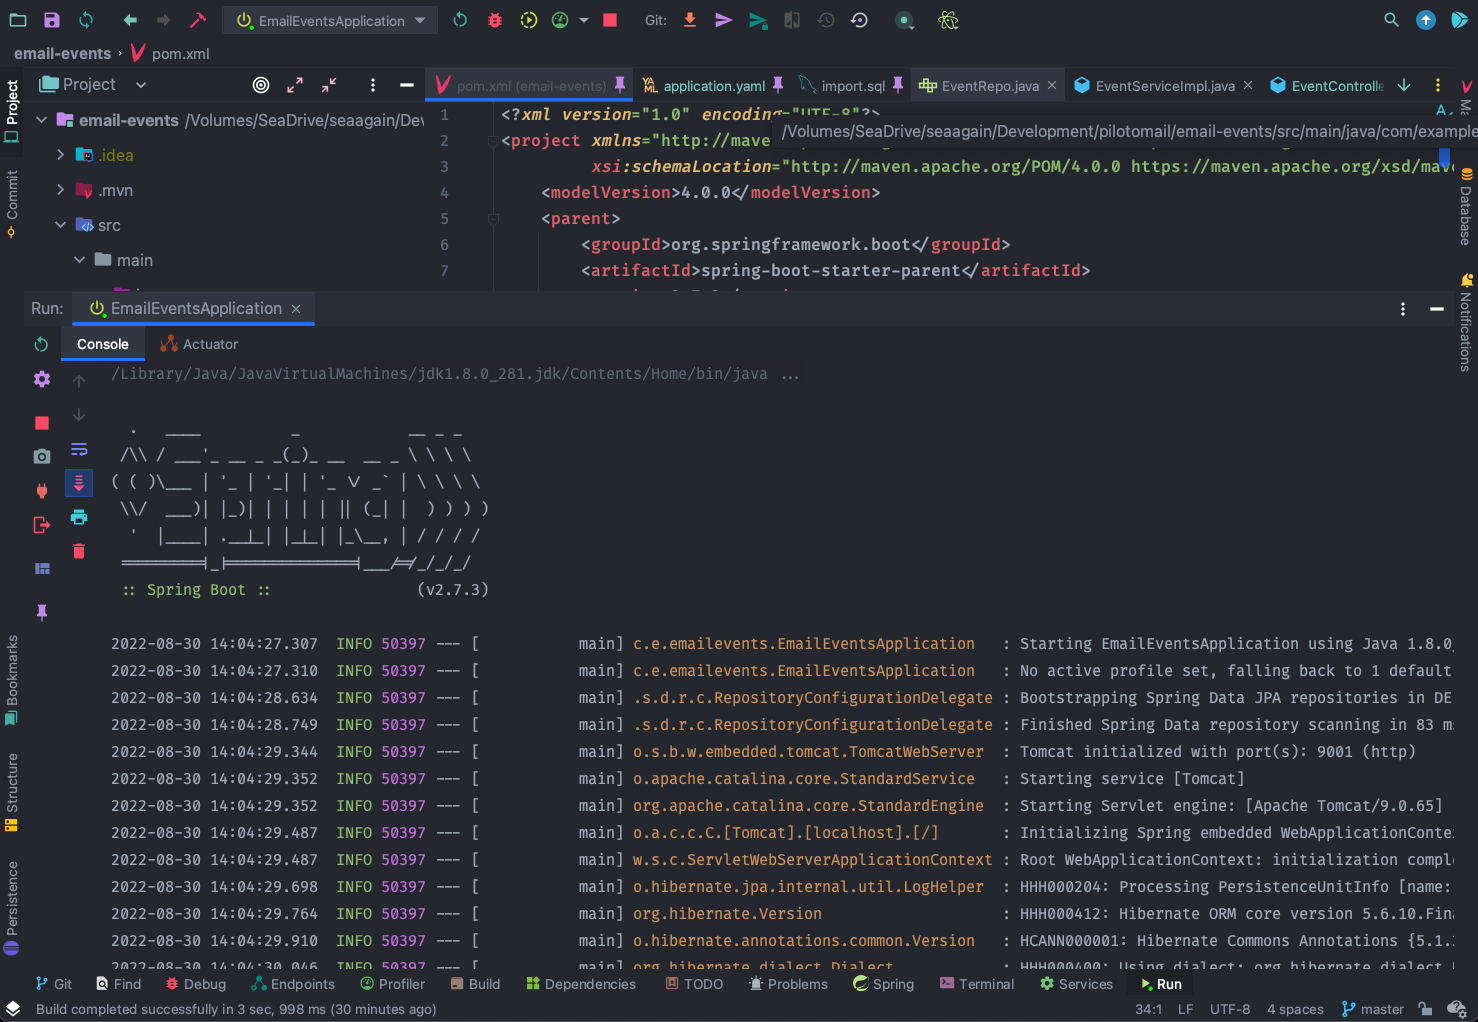
Task: Expand All in Project panel
Action: (x=295, y=85)
